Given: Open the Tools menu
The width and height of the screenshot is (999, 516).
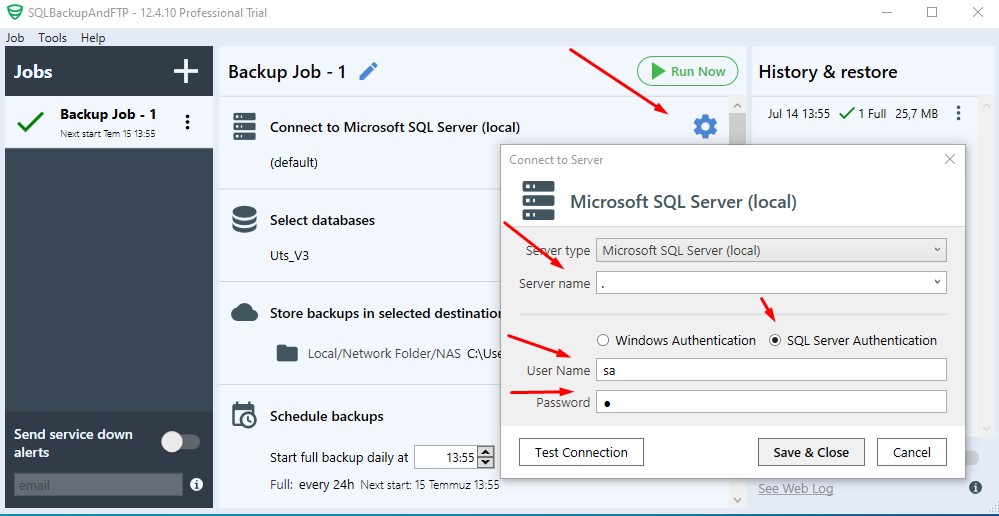Looking at the screenshot, I should [x=52, y=38].
